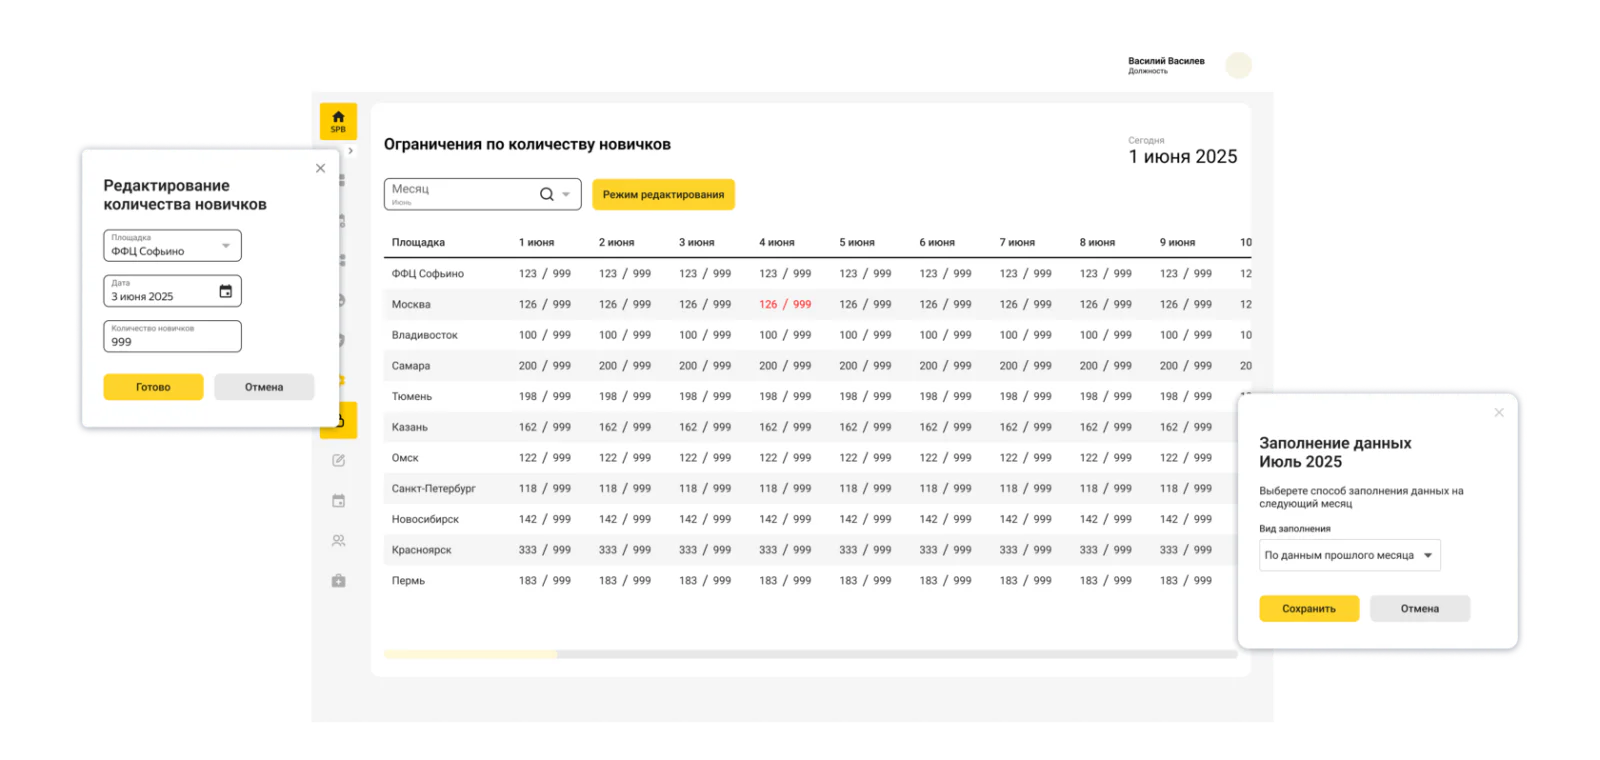This screenshot has height=760, width=1600.
Task: Click the 1 июня column header
Action: tap(536, 242)
